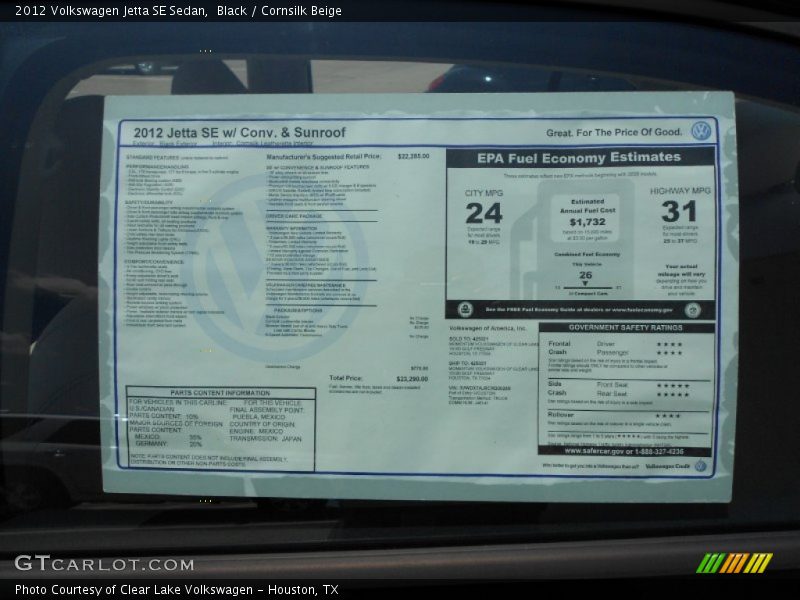
Task: Click the DOT seal left of the fuel economy guide banner
Action: pos(465,308)
